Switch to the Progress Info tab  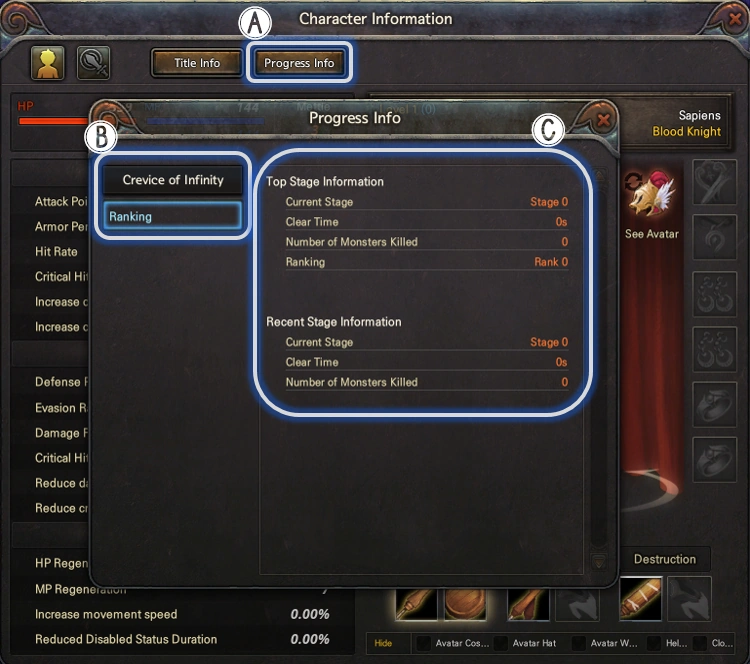pyautogui.click(x=299, y=63)
